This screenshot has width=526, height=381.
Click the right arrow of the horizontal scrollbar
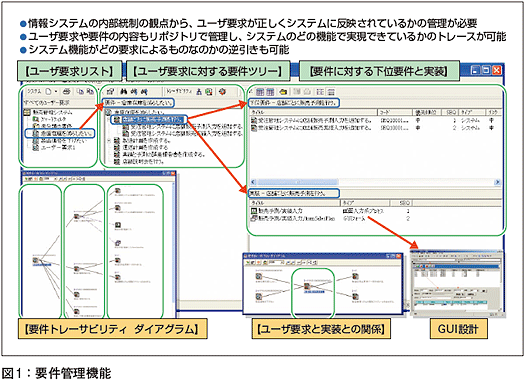497,182
